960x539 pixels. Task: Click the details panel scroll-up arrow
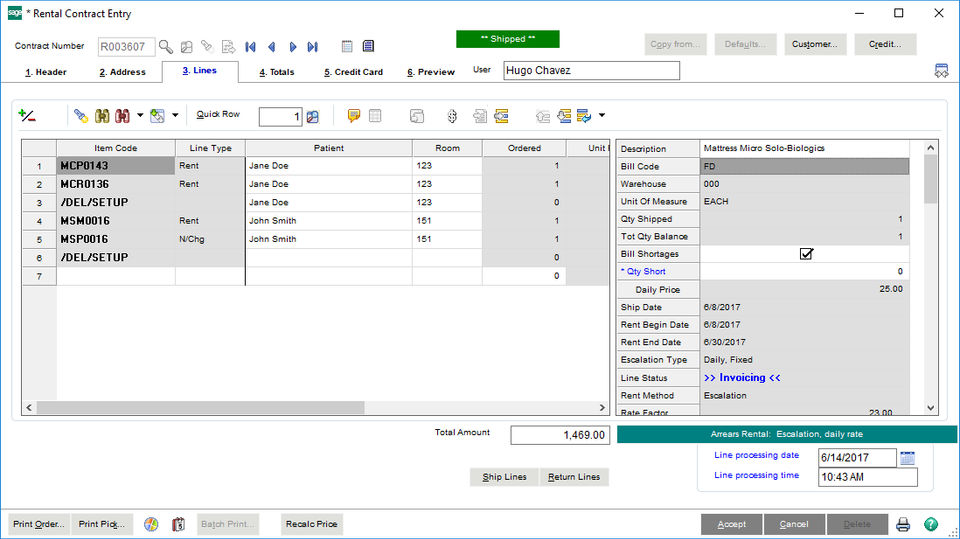click(x=931, y=148)
